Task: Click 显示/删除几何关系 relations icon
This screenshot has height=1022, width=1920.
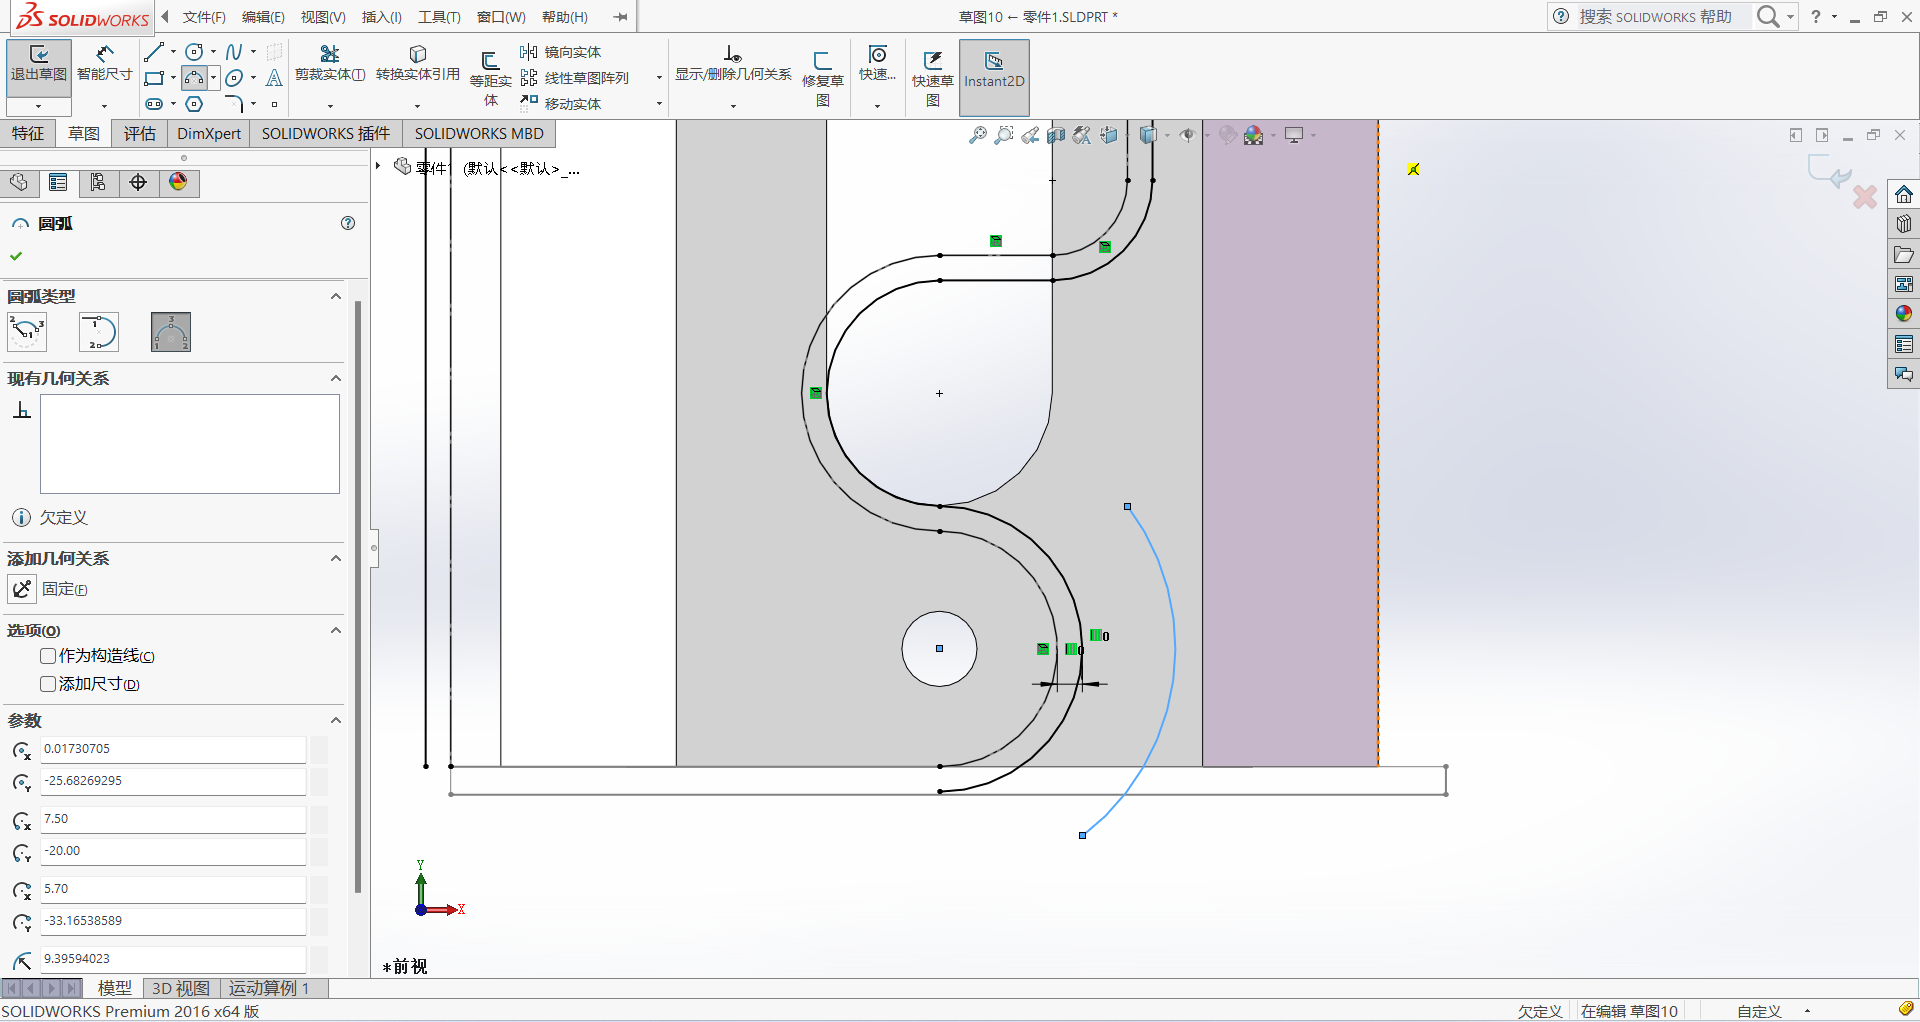Action: click(732, 56)
